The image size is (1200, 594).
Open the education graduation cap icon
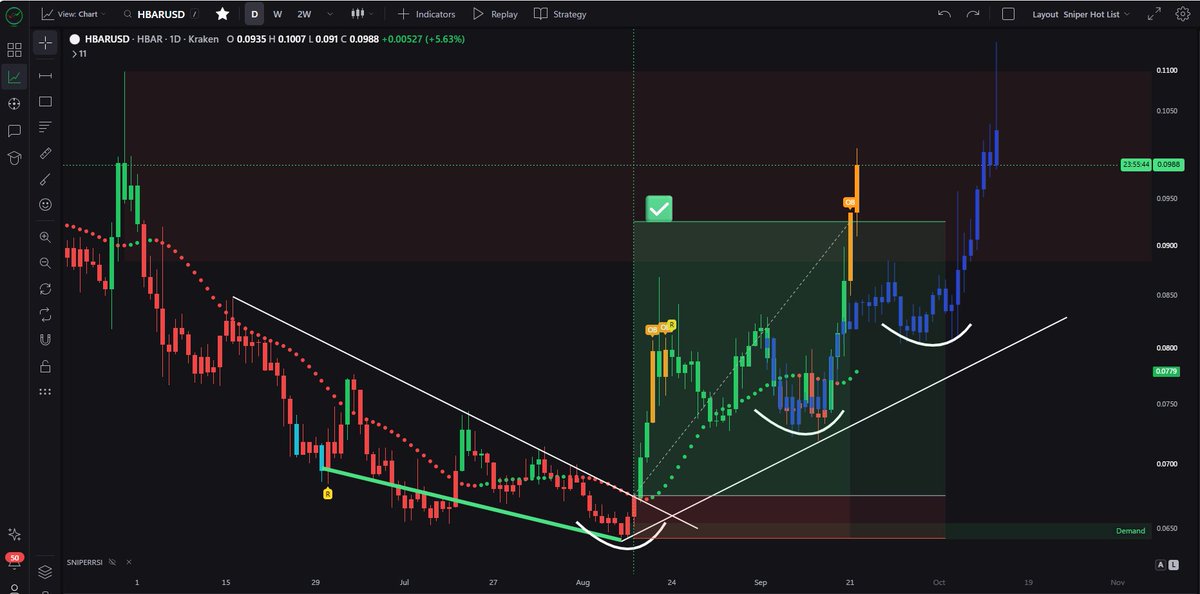[x=15, y=158]
